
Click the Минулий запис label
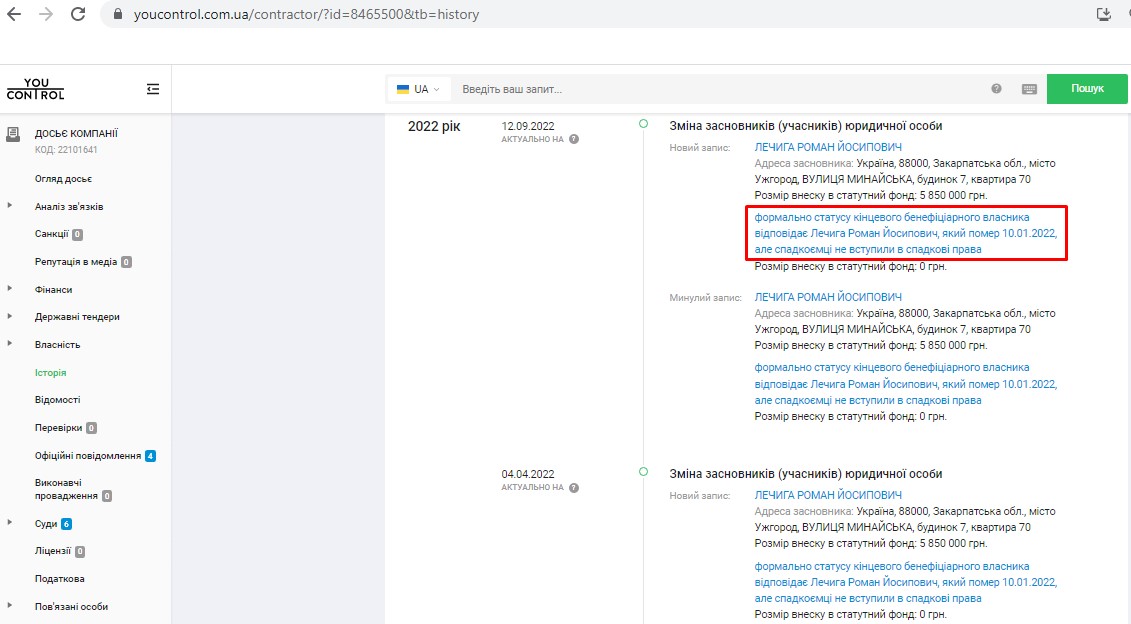(705, 298)
